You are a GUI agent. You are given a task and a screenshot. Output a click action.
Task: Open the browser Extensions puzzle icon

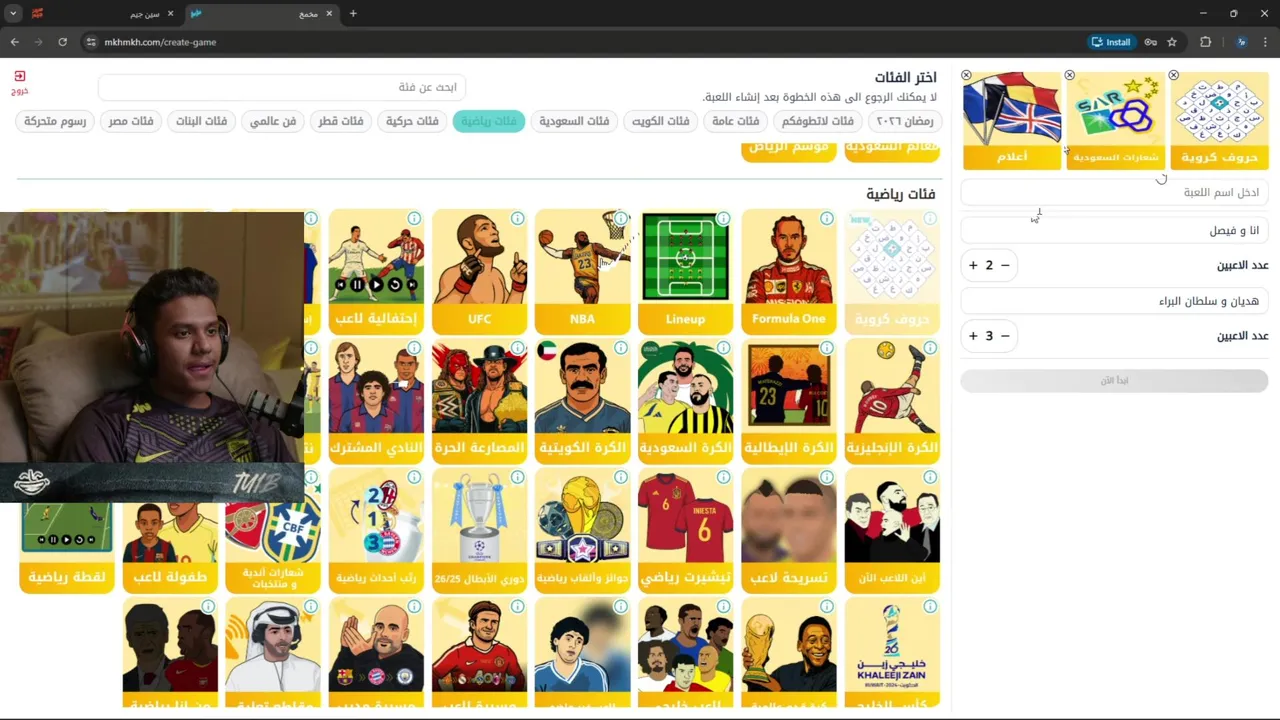click(x=1205, y=42)
